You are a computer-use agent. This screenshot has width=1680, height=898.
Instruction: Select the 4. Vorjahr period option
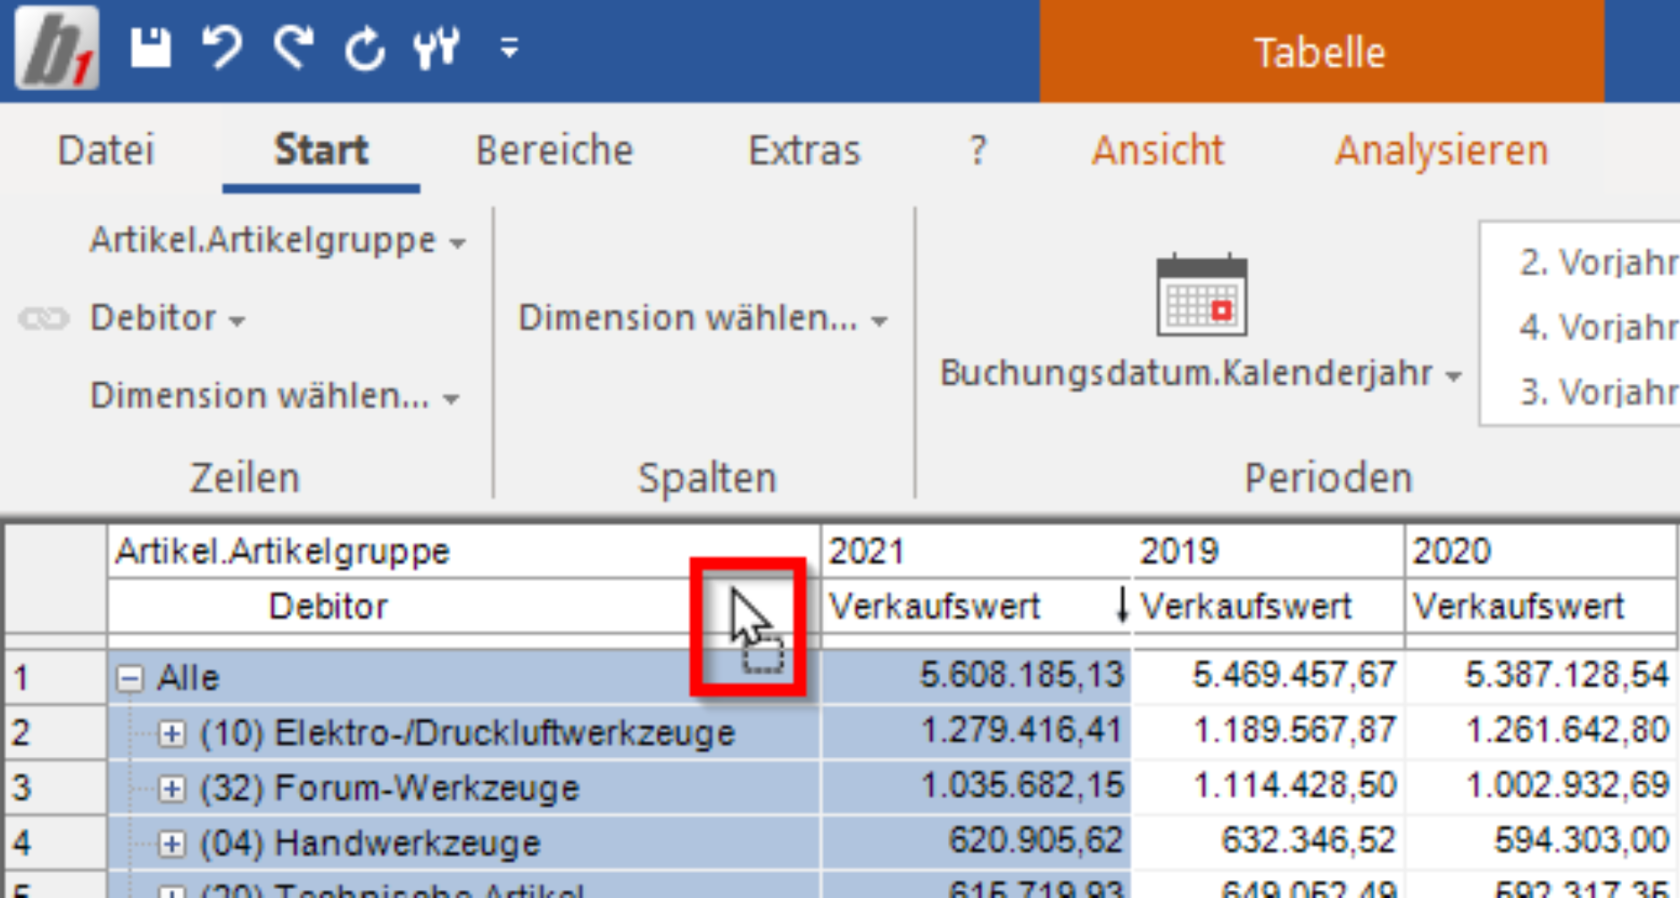(x=1598, y=327)
